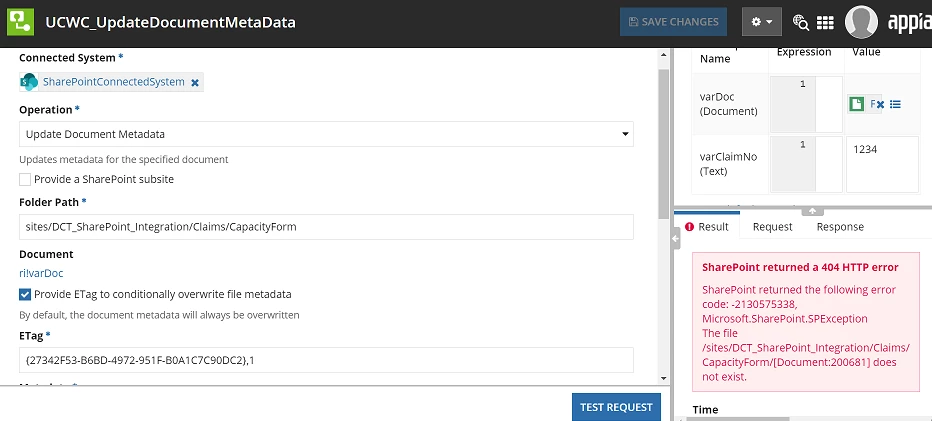Open the apps grid navigation menu

(825, 23)
